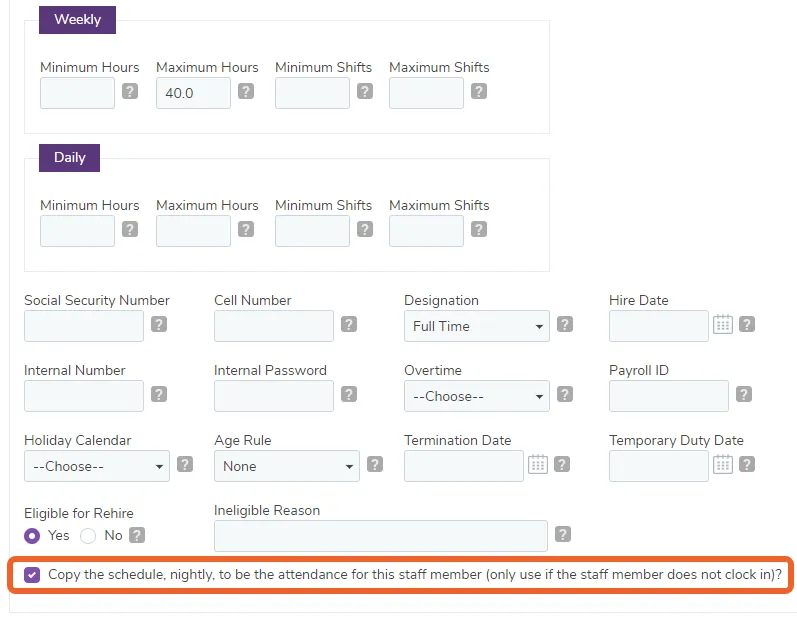The image size is (797, 623).
Task: Open help for Cell Number
Action: [349, 324]
